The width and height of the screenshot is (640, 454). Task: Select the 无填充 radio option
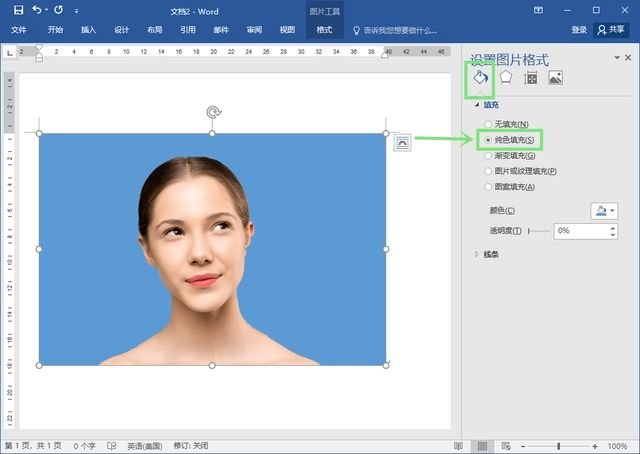487,124
